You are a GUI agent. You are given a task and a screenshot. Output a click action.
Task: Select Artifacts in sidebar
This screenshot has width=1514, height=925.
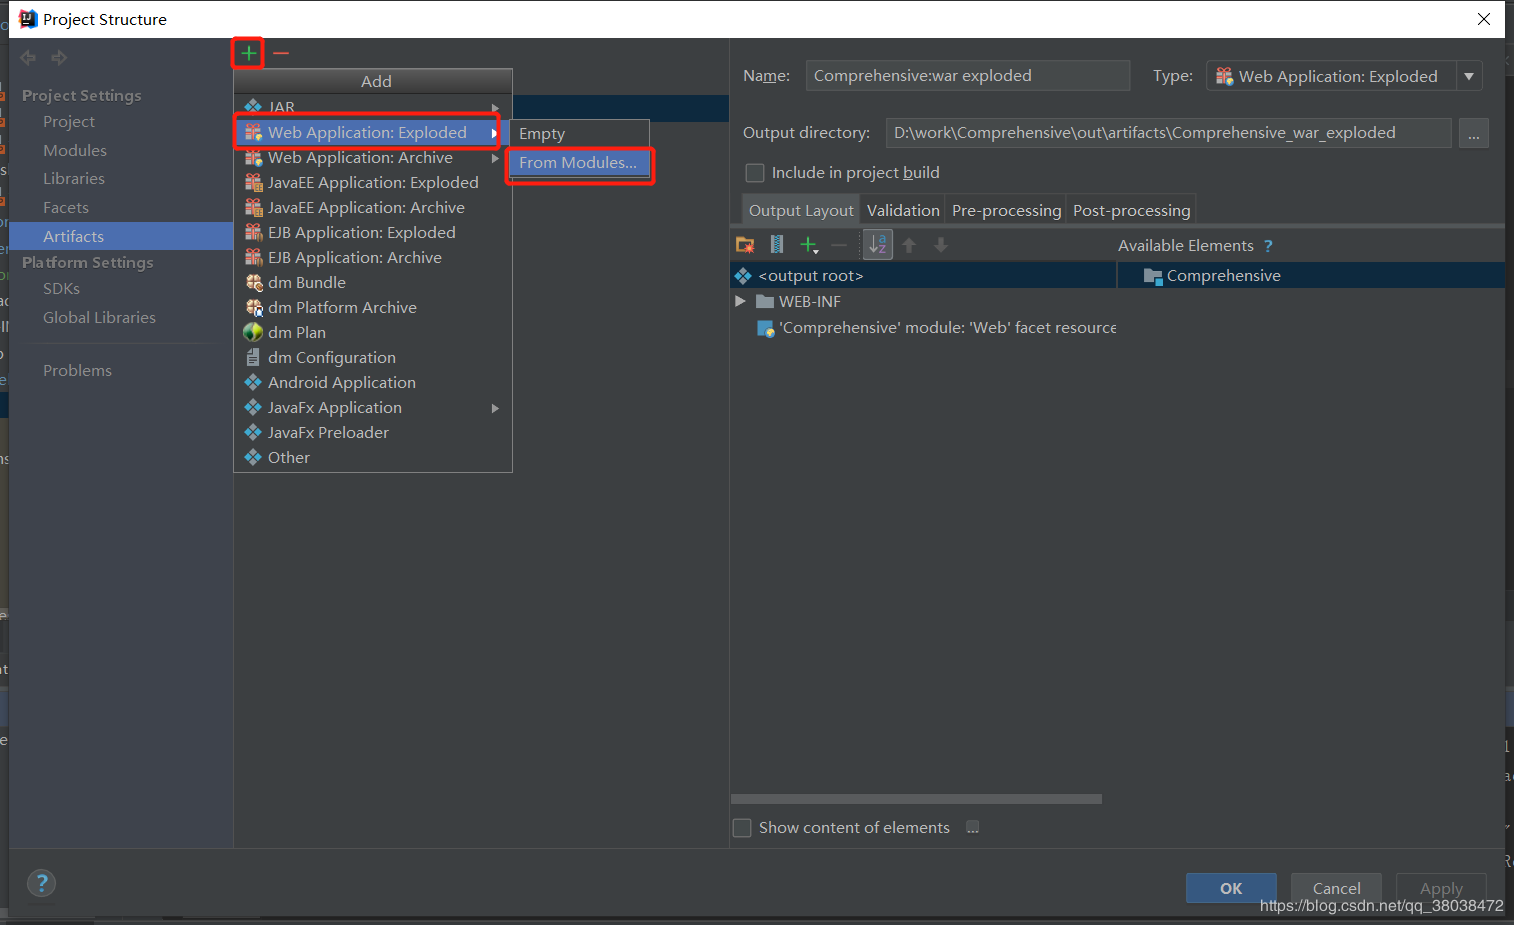click(x=121, y=236)
